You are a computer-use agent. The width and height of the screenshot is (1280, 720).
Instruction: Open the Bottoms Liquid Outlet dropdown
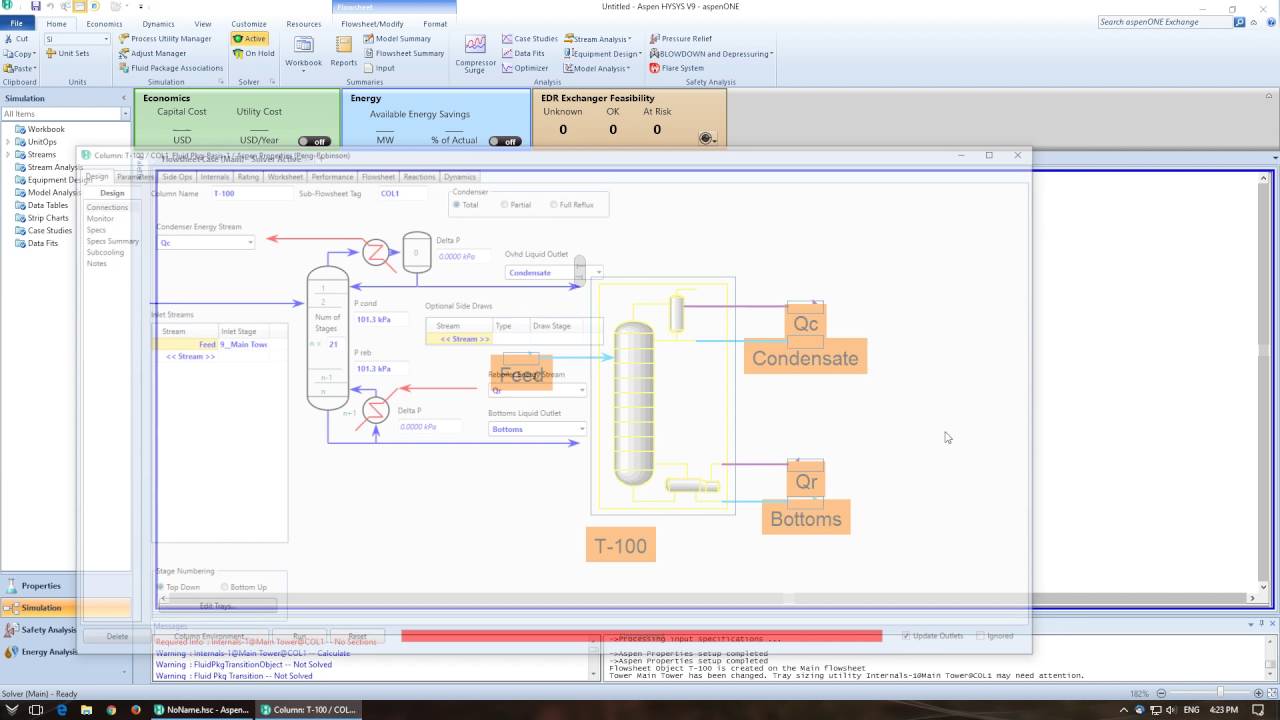click(x=581, y=429)
